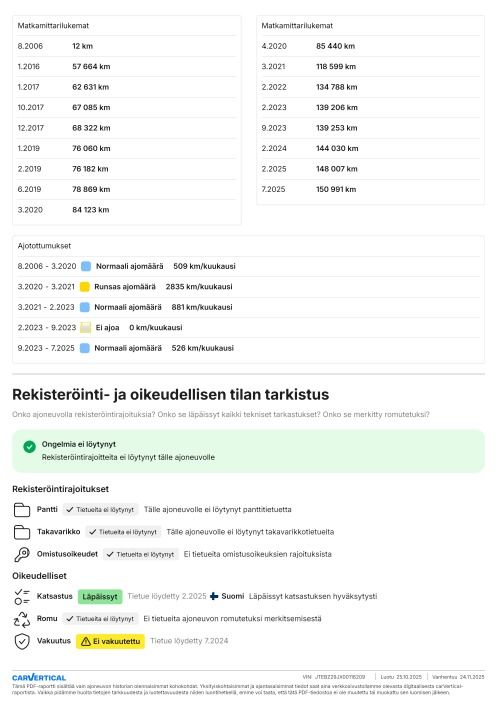Click the Omistusoikeudet key icon
This screenshot has height=705, width=499.
tap(22, 554)
